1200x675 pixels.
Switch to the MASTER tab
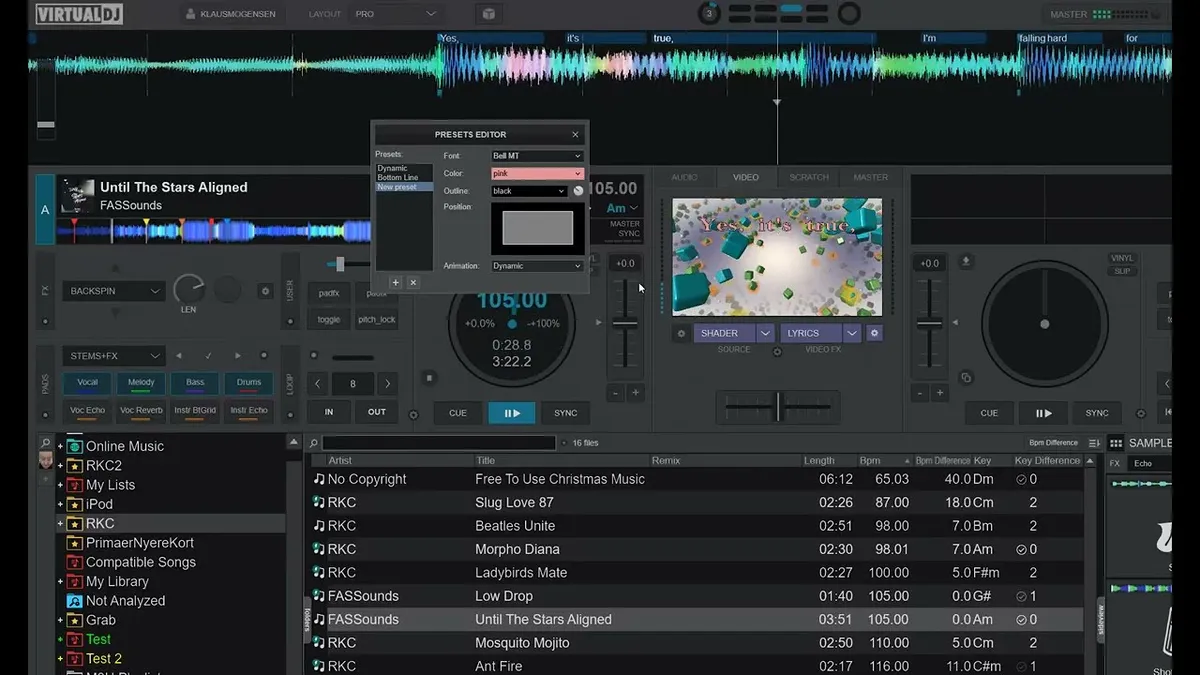coord(869,176)
